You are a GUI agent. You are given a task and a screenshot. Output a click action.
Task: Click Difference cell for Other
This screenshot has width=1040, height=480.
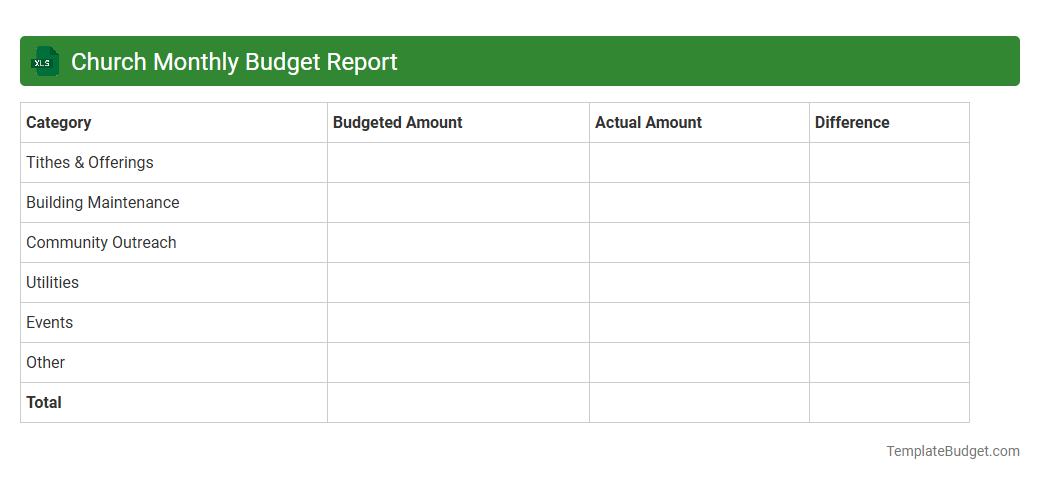point(889,363)
